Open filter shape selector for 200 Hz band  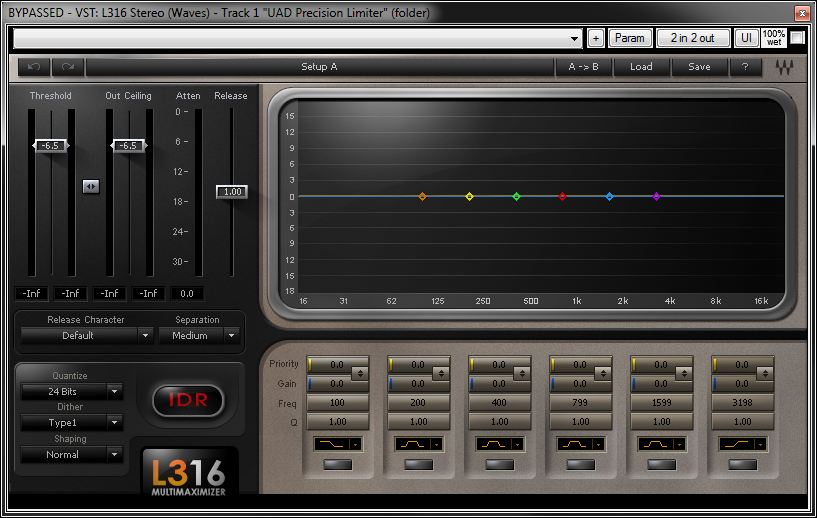[418, 444]
